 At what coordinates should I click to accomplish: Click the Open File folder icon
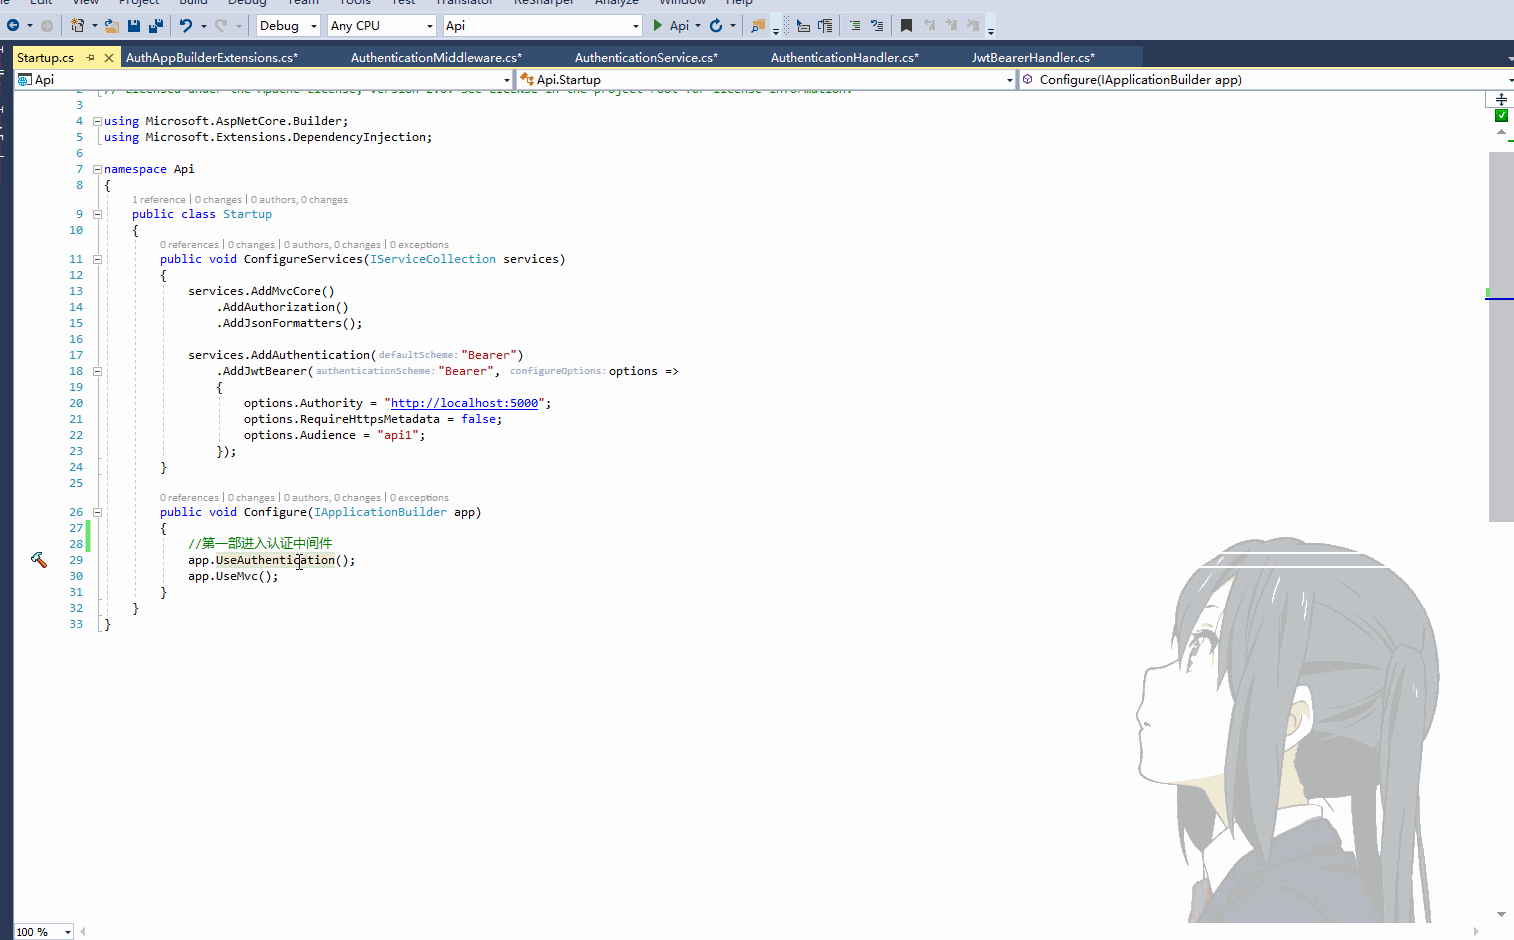(x=112, y=26)
